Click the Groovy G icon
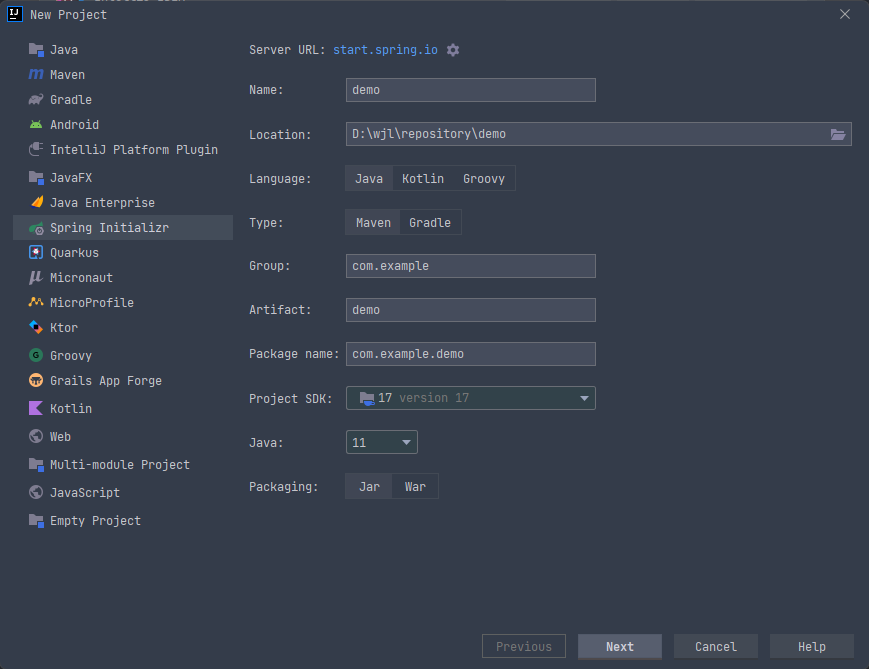The image size is (869, 669). (36, 355)
